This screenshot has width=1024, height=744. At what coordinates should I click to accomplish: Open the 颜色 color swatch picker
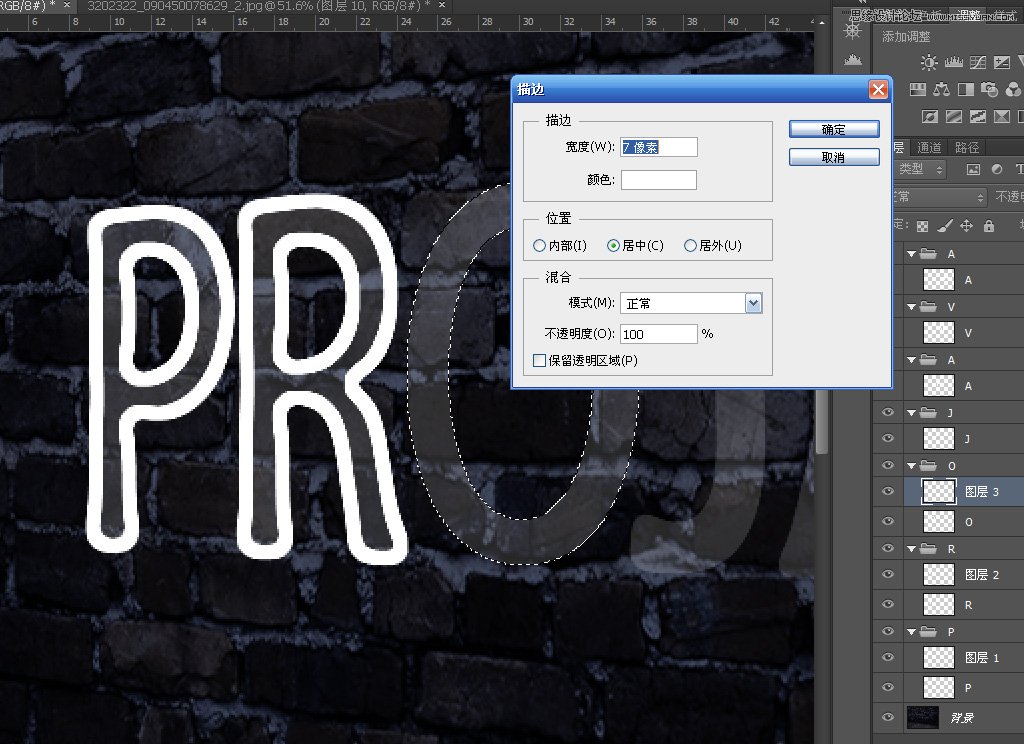[x=658, y=180]
